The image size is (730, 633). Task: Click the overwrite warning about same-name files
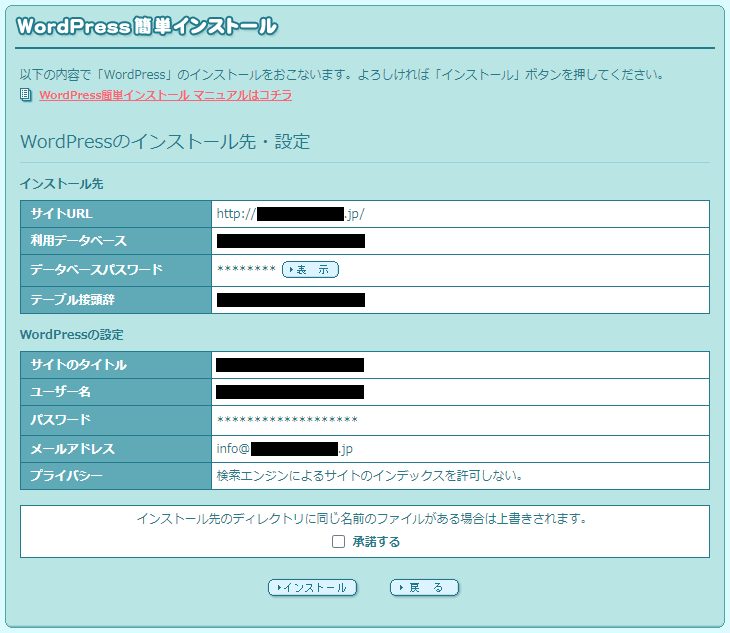click(362, 519)
